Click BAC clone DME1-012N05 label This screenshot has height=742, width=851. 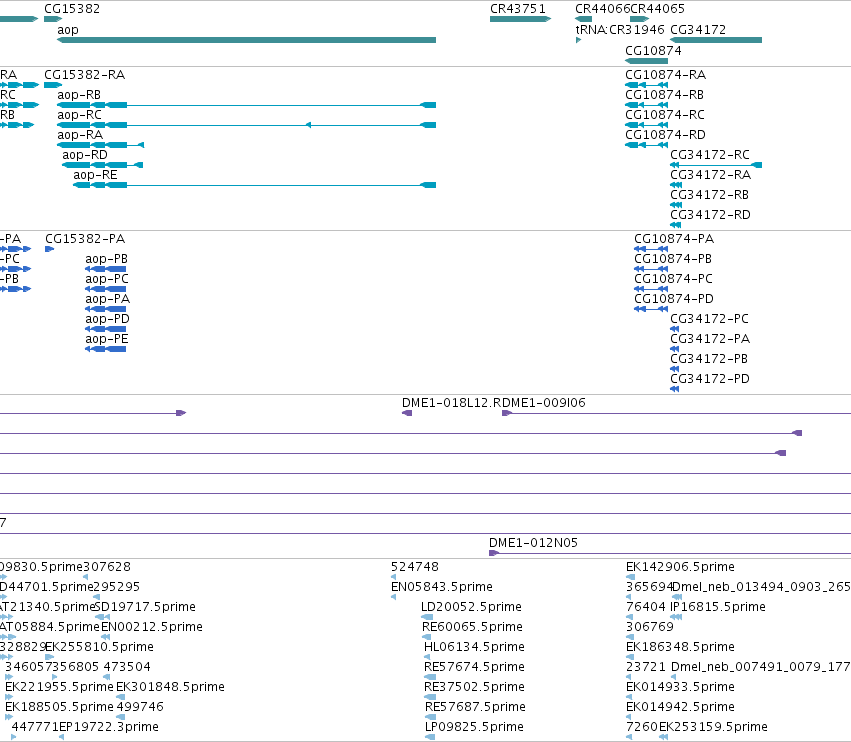tap(534, 543)
